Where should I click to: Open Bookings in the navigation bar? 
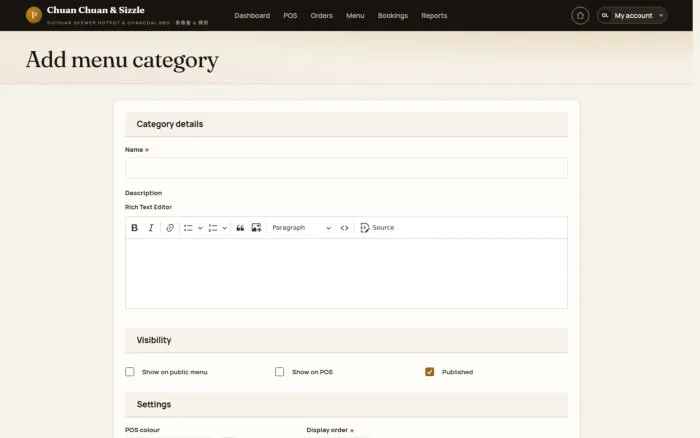(393, 16)
